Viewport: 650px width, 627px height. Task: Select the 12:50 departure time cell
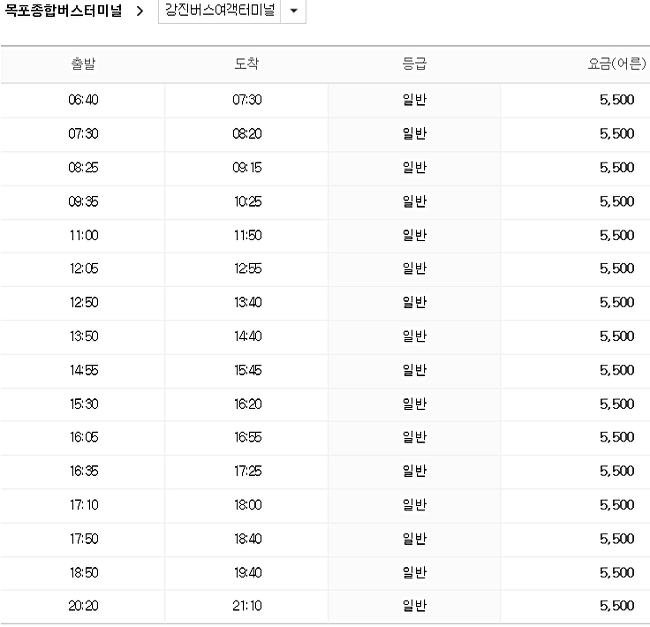coord(84,303)
